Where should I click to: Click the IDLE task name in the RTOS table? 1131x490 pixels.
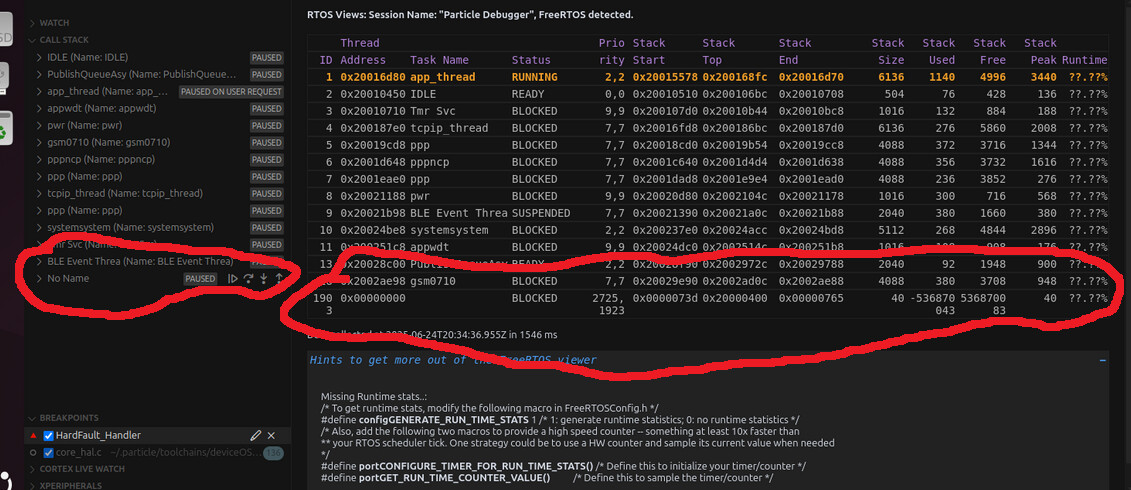click(423, 94)
